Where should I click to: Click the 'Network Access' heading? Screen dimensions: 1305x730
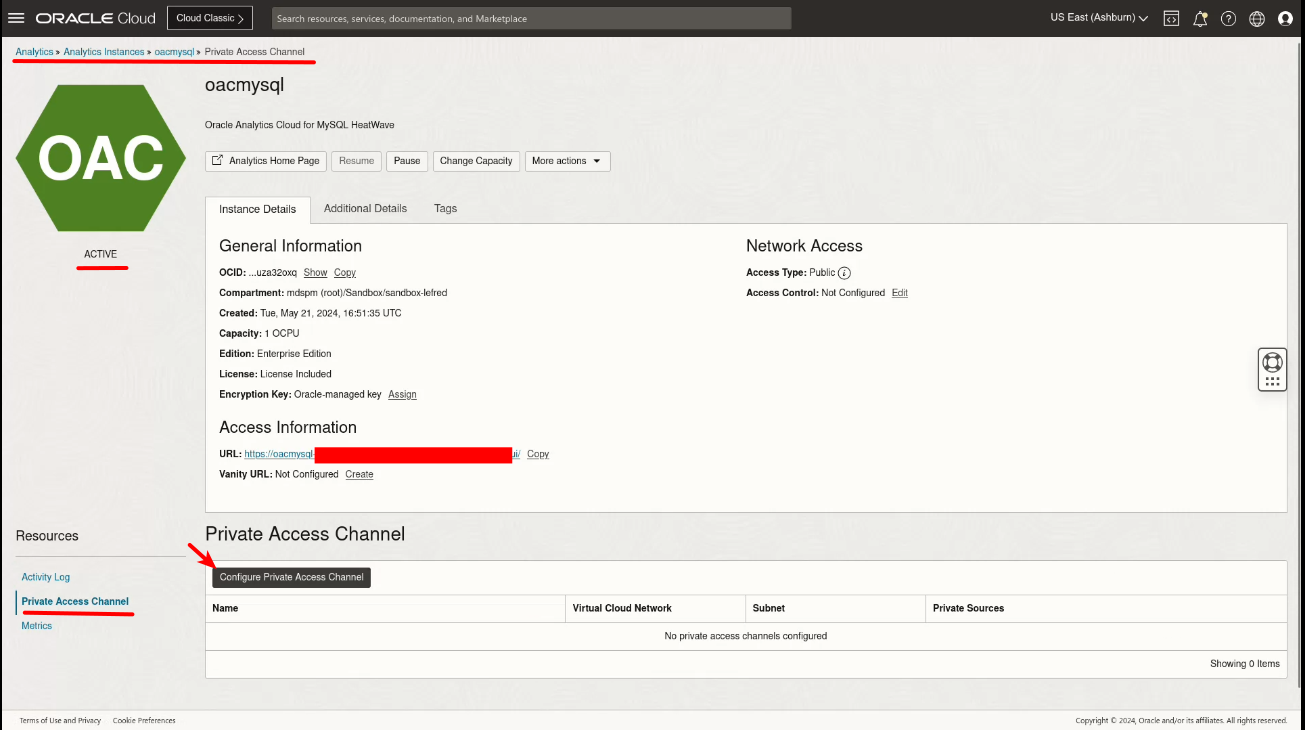804,246
